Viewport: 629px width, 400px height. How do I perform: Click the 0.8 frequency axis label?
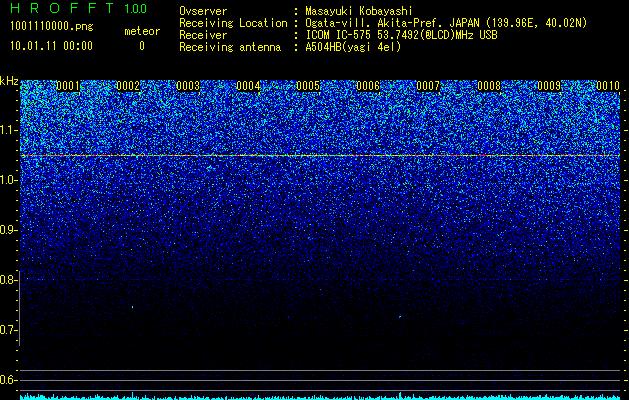[x=7, y=280]
